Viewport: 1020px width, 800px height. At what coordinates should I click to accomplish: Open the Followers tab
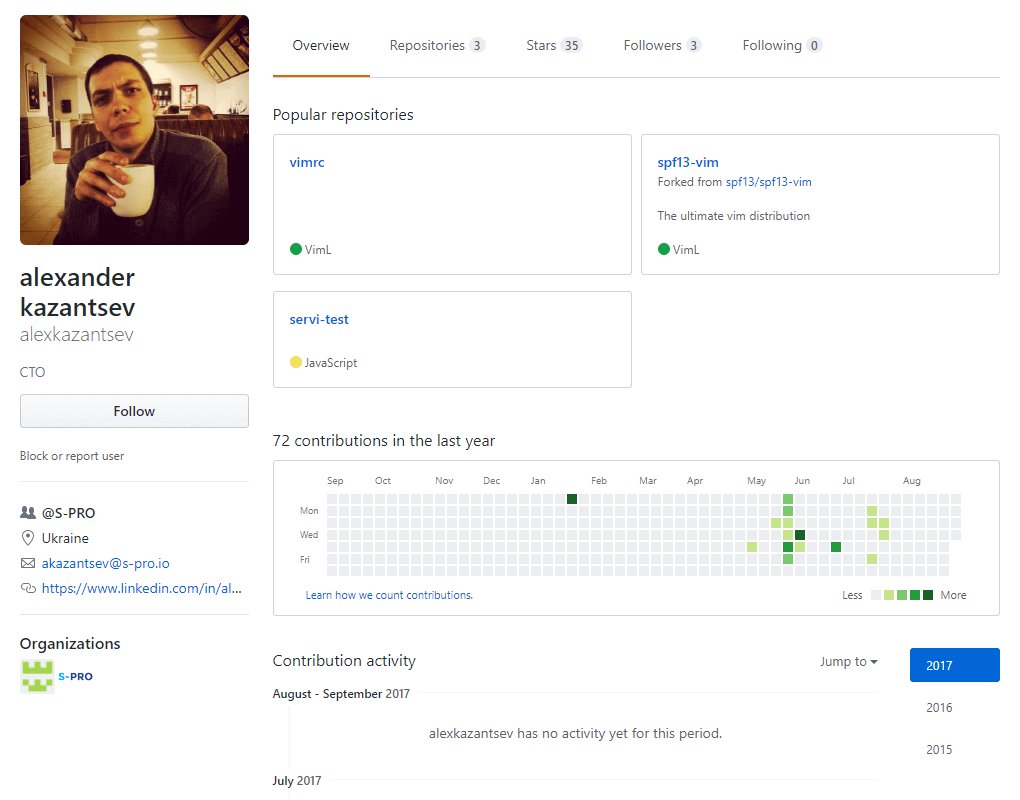click(662, 46)
